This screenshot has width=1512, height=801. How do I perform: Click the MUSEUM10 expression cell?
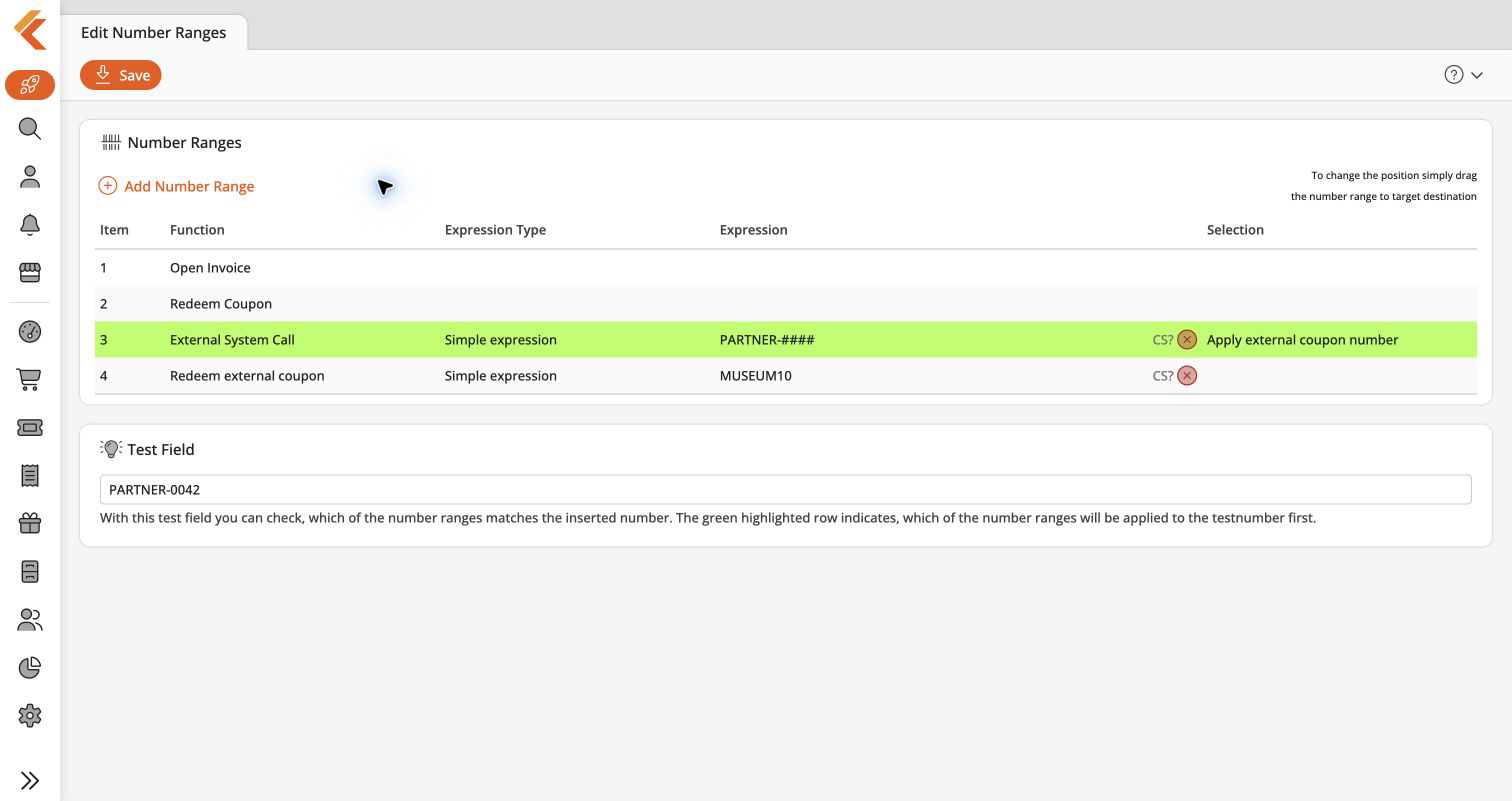click(x=756, y=376)
